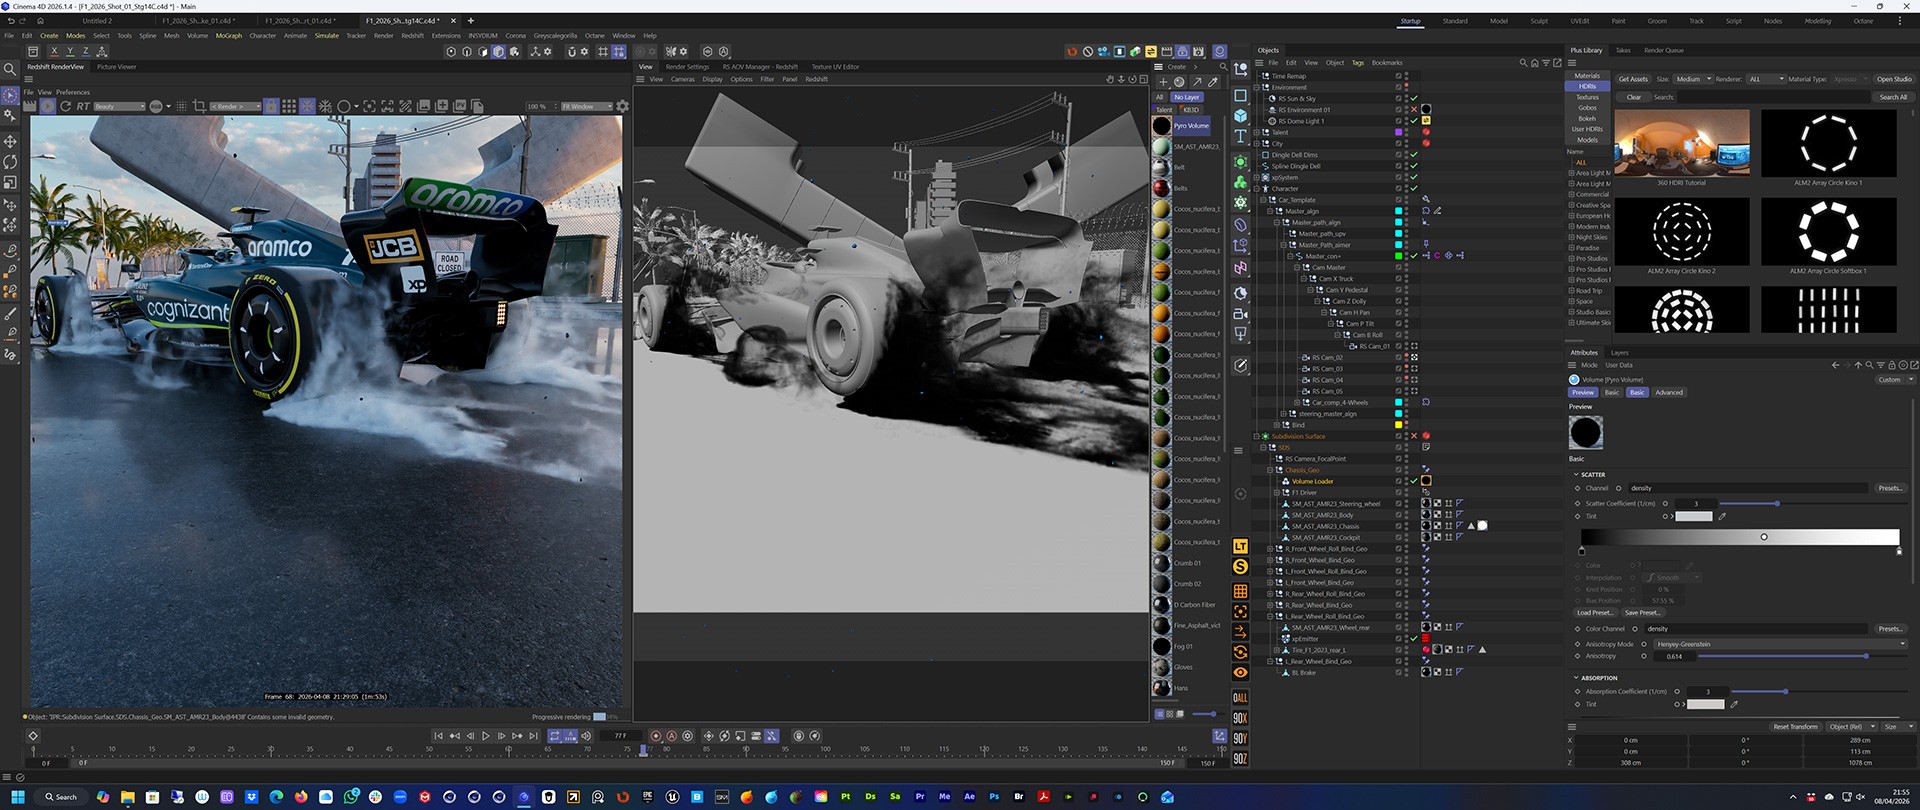Click the Search All button
This screenshot has width=1920, height=810.
[1893, 97]
